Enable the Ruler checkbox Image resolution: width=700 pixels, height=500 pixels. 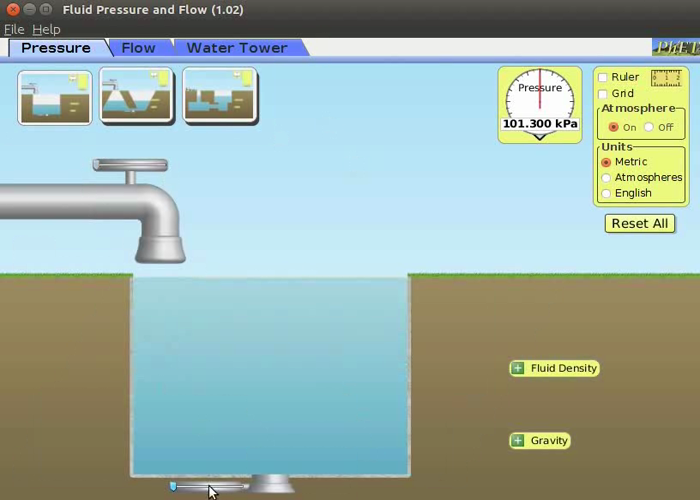[603, 78]
